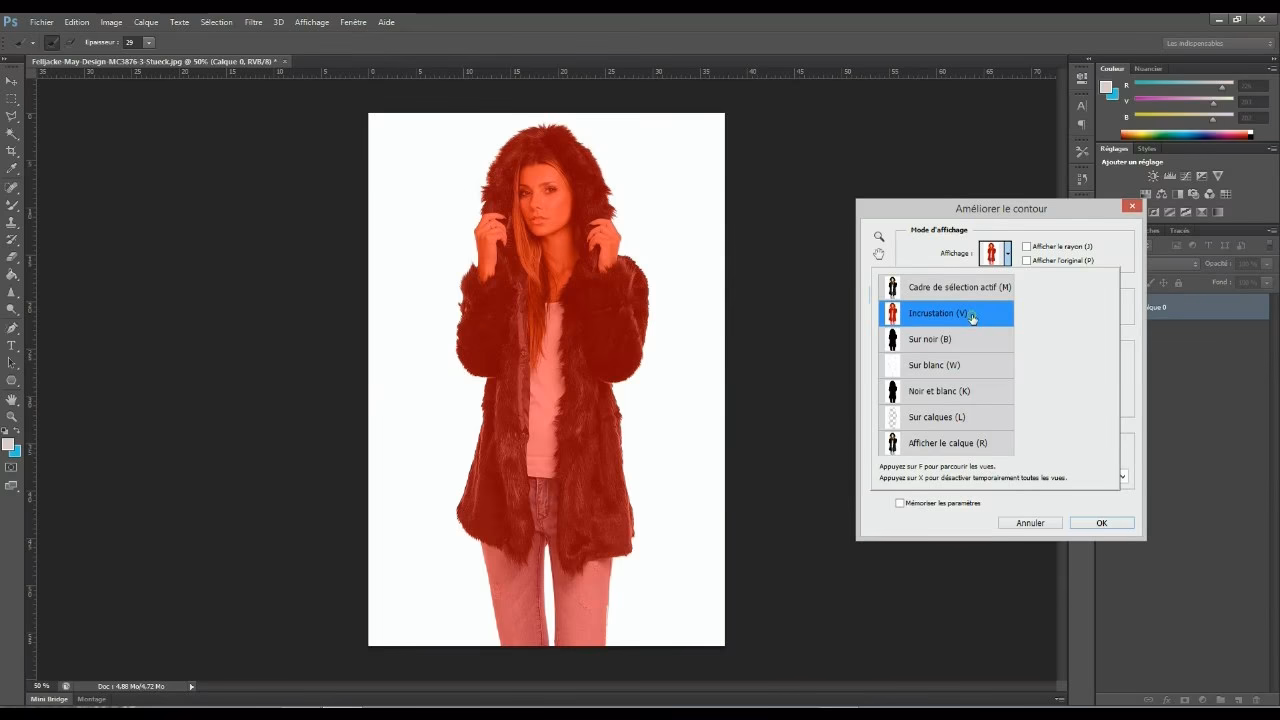This screenshot has width=1280, height=720.
Task: Click the Annuler button
Action: coord(1029,522)
